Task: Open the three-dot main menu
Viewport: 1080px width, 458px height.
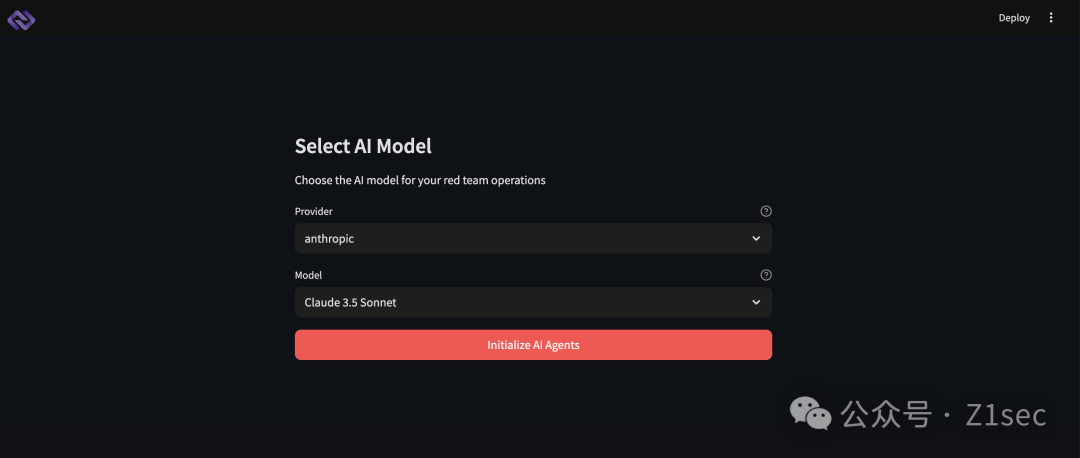Action: [1051, 18]
